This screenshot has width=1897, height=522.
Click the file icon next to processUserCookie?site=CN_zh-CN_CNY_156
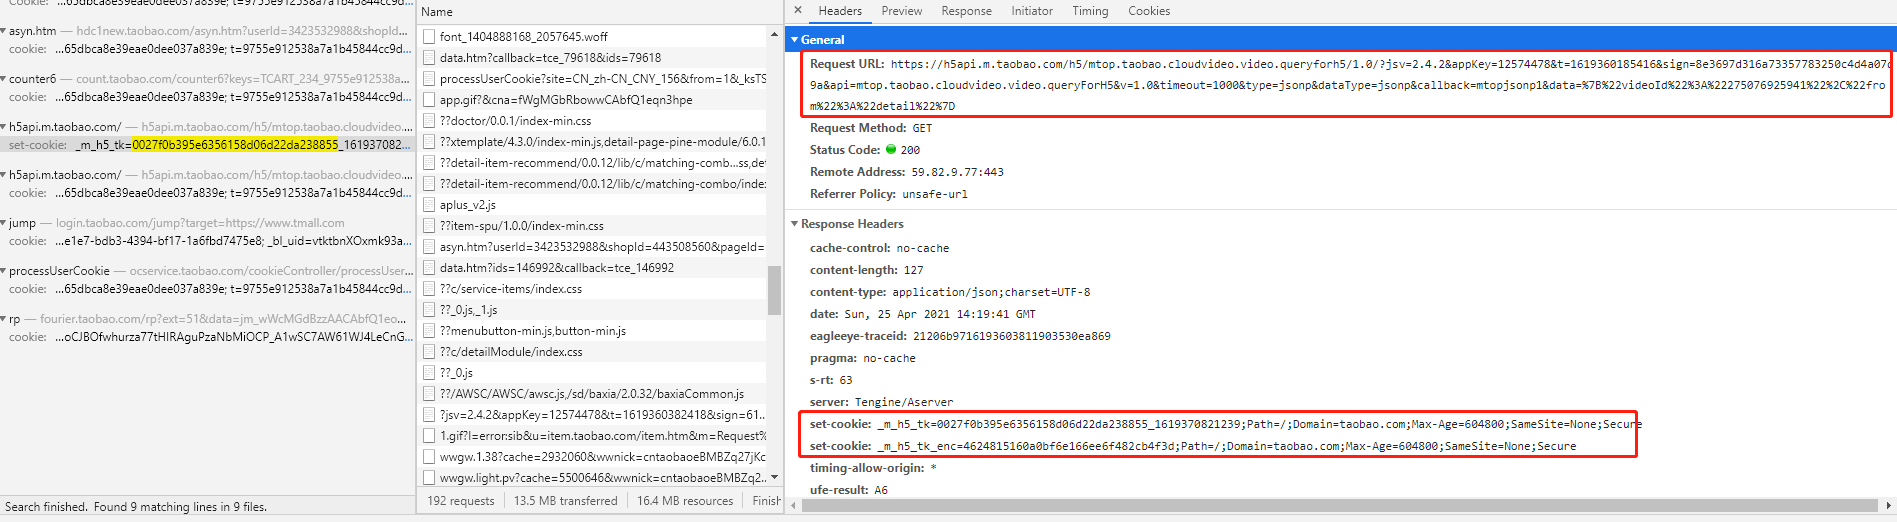pos(429,78)
